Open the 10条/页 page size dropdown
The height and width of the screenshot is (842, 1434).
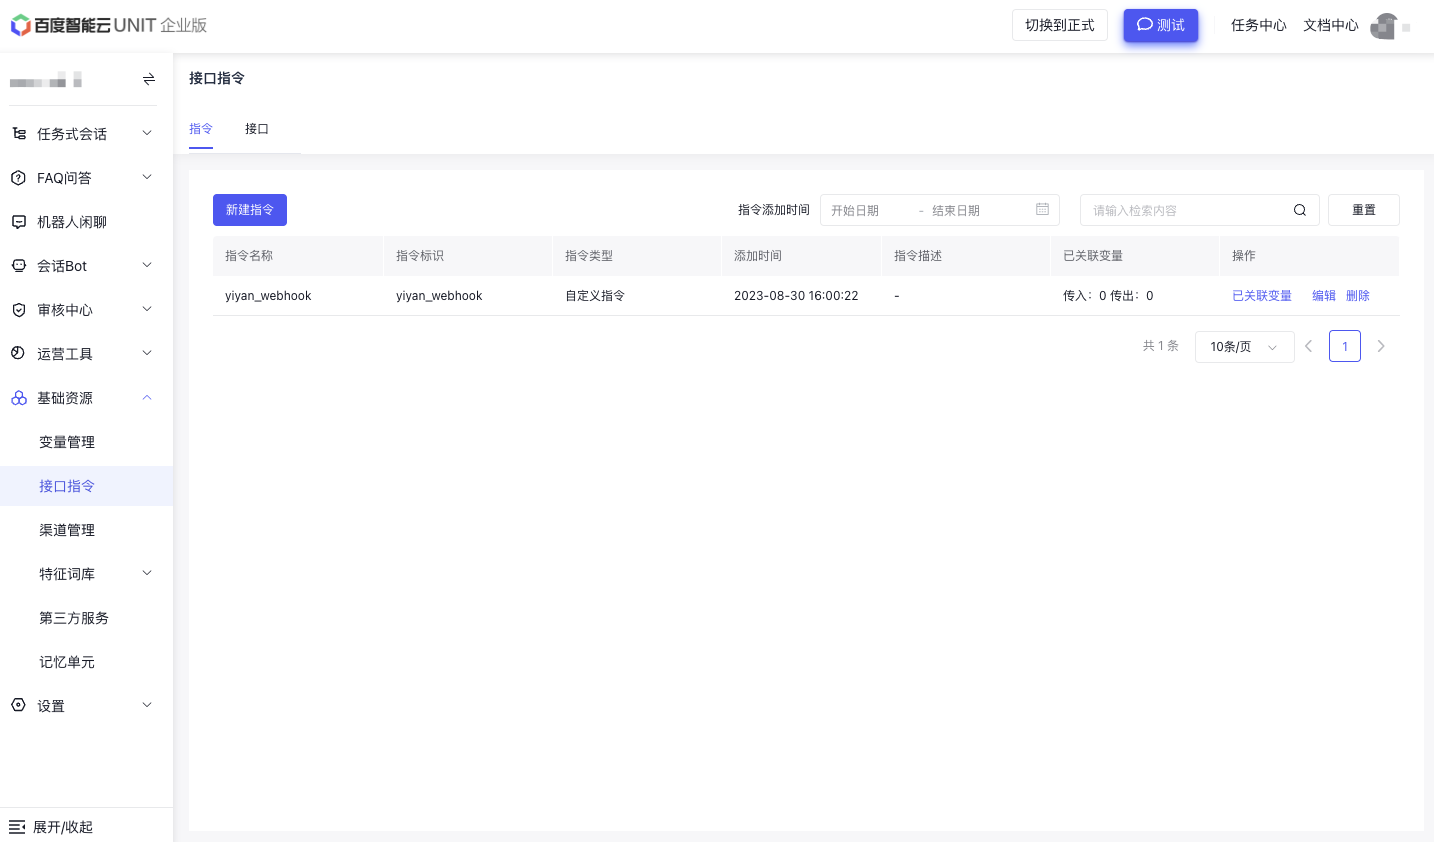(x=1244, y=346)
